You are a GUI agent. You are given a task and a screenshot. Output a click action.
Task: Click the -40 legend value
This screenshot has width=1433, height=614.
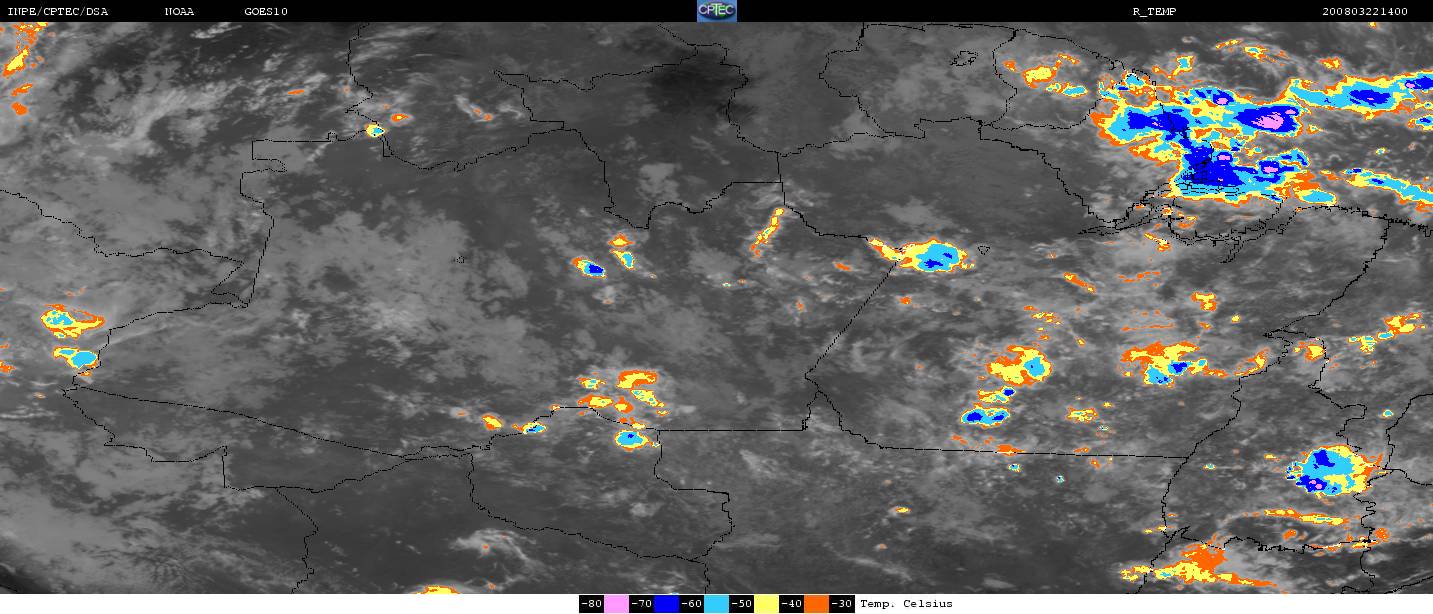click(792, 604)
